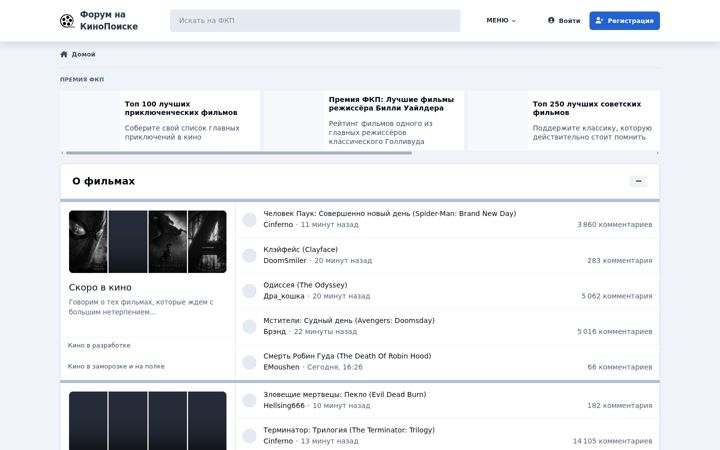Open the Форум на КиноПоиске home title
Image resolution: width=720 pixels, height=450 pixels.
click(x=109, y=21)
